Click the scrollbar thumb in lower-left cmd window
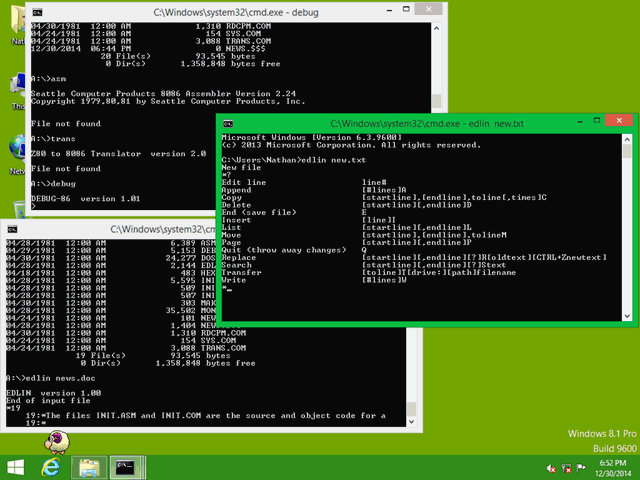 pos(411,409)
